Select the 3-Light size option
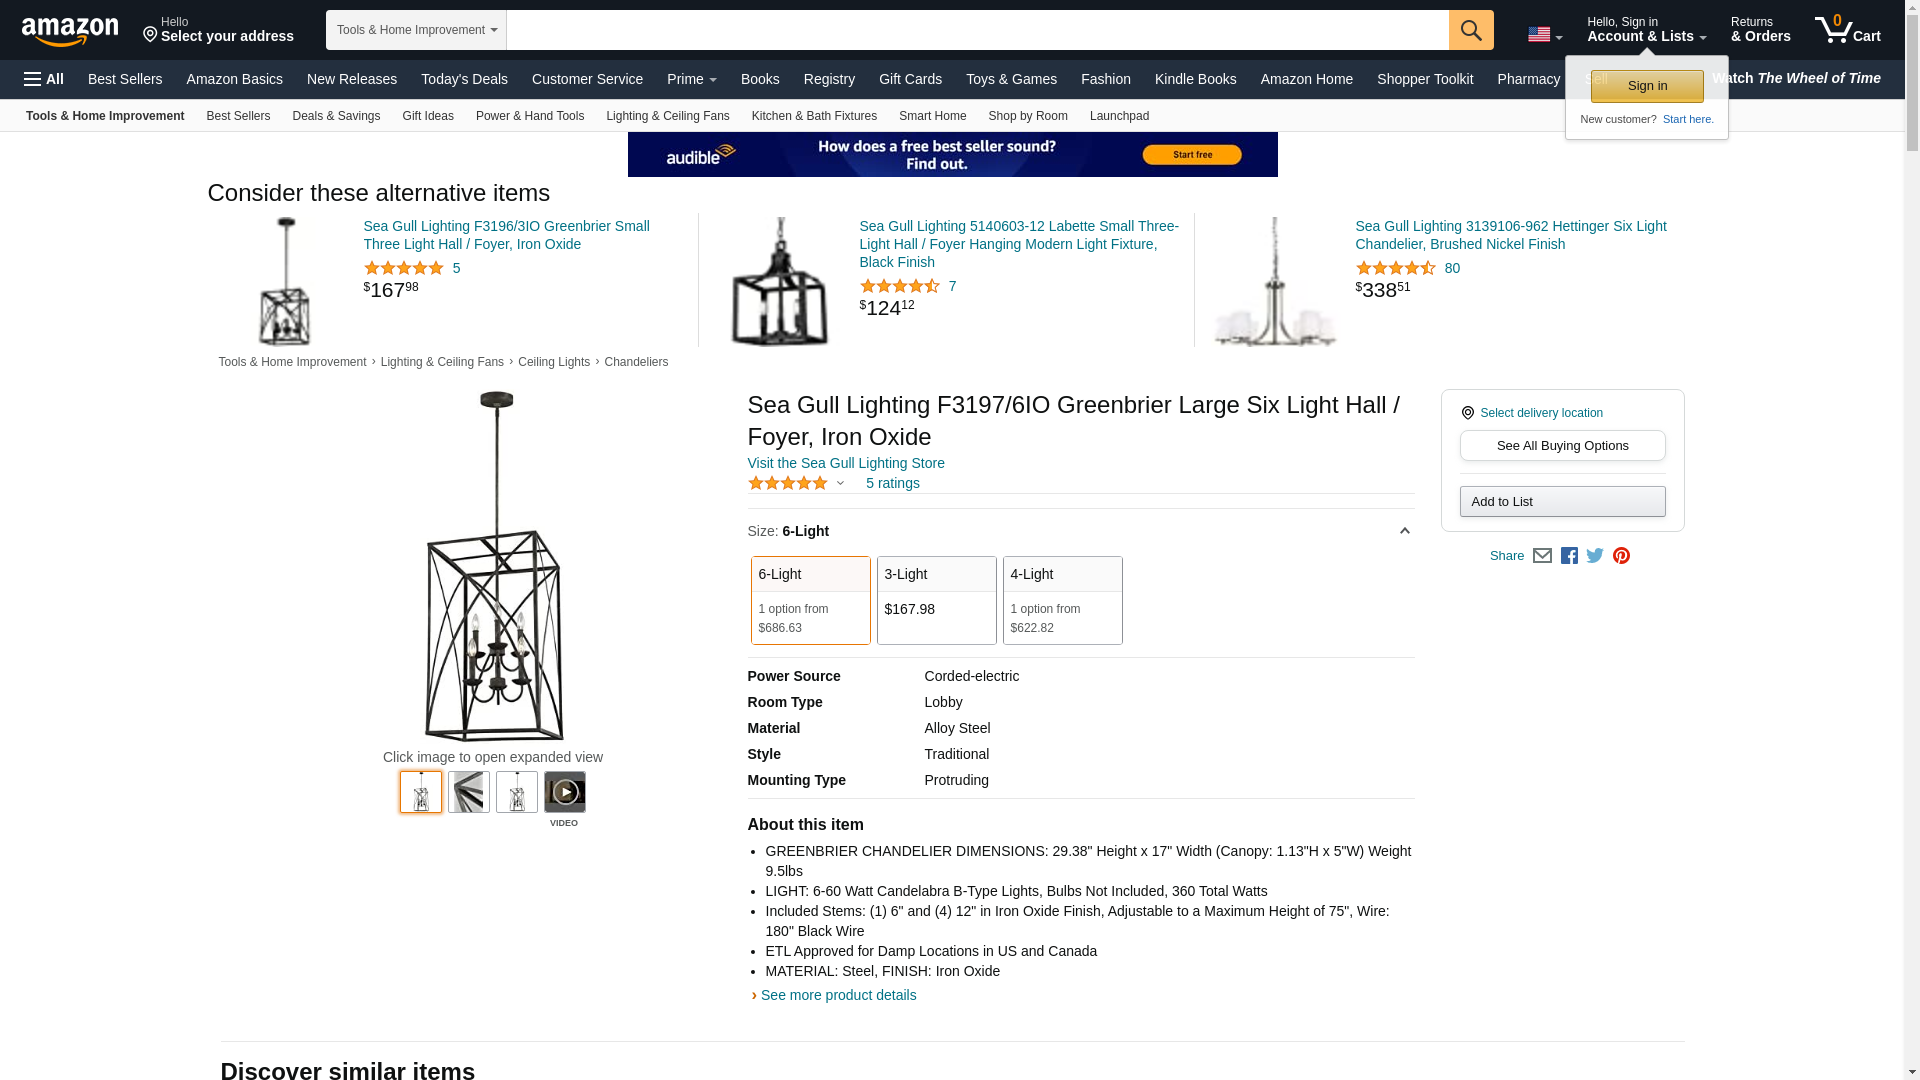Screen dimensions: 1920x1080 point(936,600)
